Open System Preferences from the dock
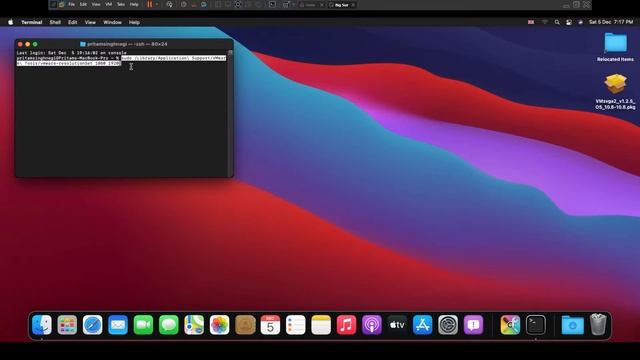 click(448, 325)
